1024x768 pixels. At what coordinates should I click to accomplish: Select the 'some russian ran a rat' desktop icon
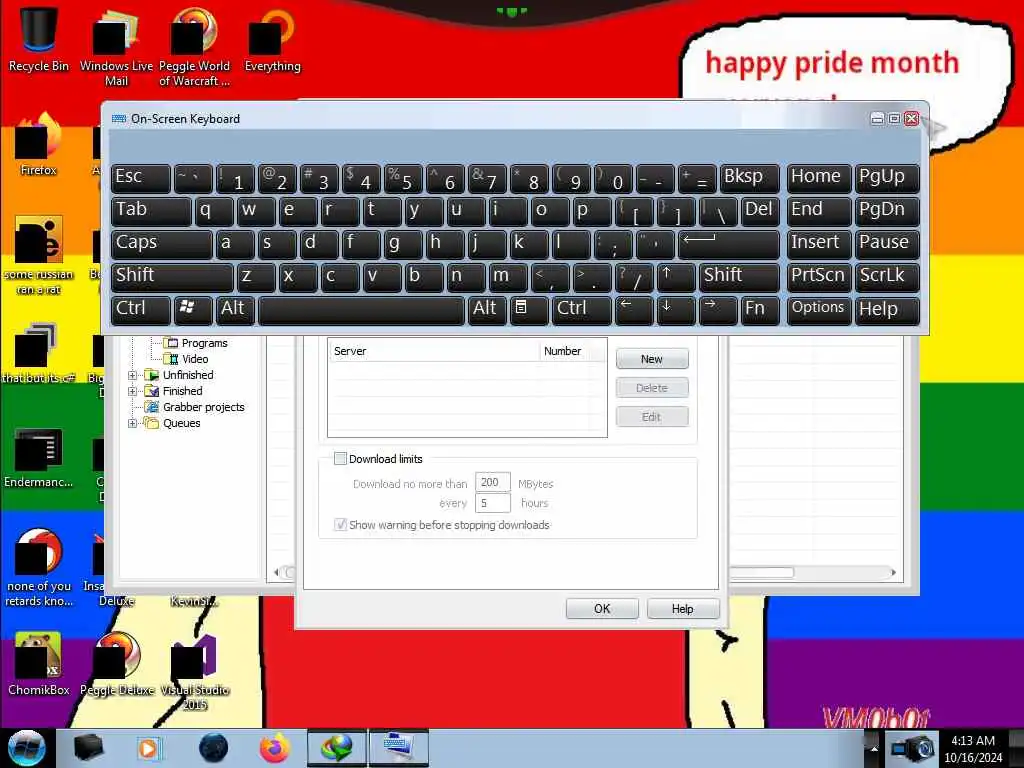38,255
